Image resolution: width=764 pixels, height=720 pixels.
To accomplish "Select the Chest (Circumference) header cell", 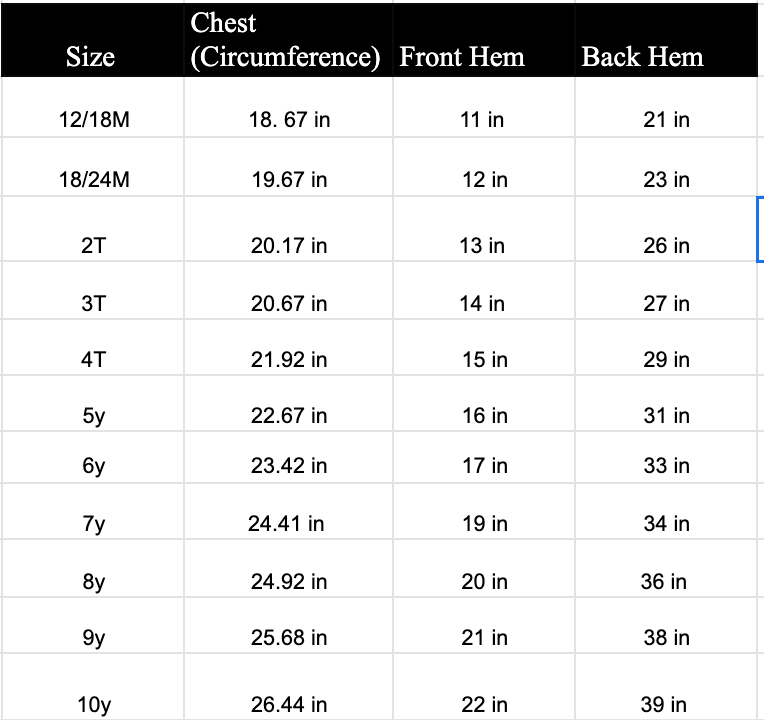I will pos(286,40).
